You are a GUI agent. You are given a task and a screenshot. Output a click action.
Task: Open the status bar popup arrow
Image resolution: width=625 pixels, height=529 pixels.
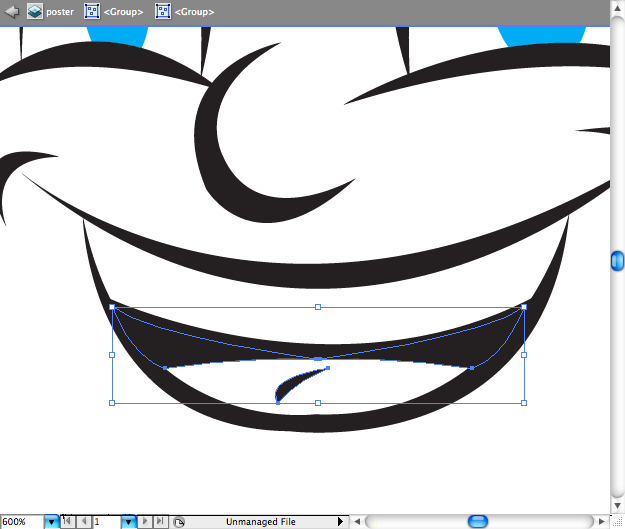[x=340, y=521]
